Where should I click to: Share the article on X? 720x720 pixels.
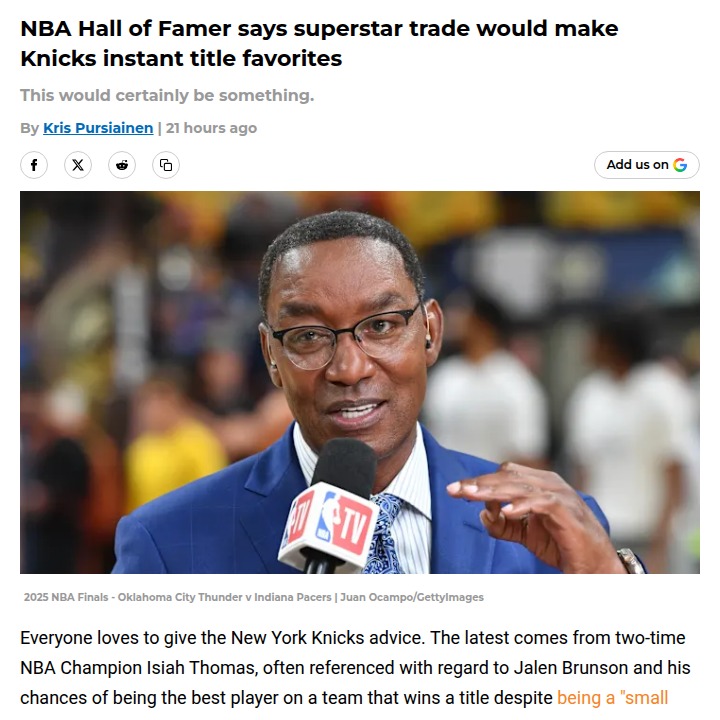[x=78, y=165]
